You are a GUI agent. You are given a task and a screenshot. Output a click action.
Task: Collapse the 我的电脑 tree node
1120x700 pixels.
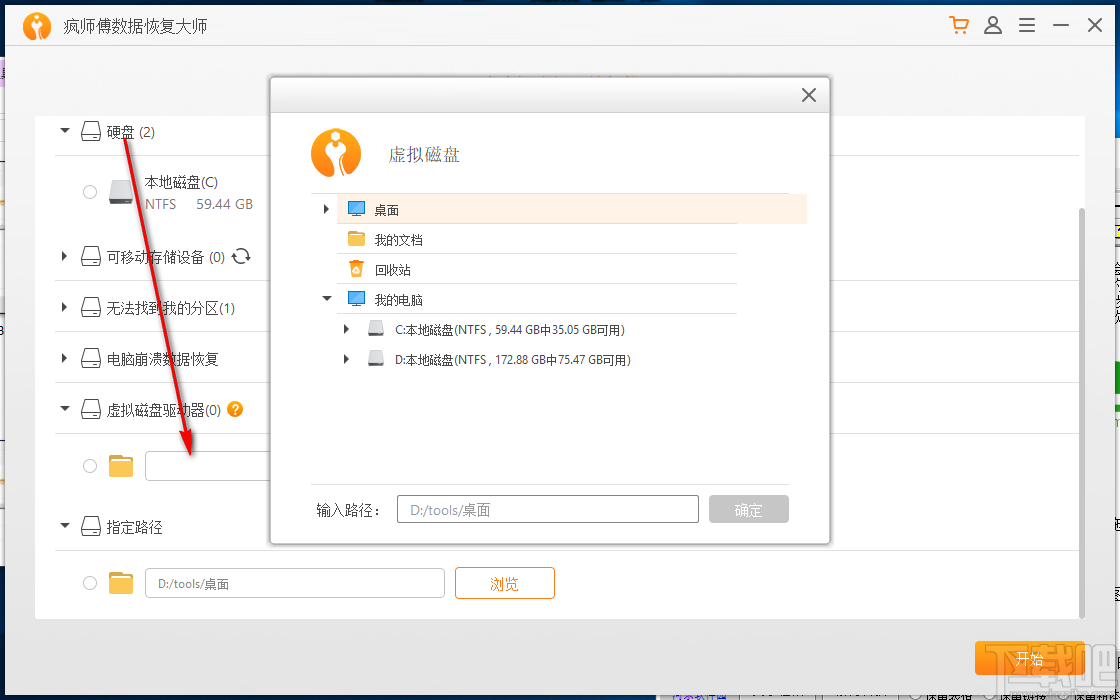[326, 299]
